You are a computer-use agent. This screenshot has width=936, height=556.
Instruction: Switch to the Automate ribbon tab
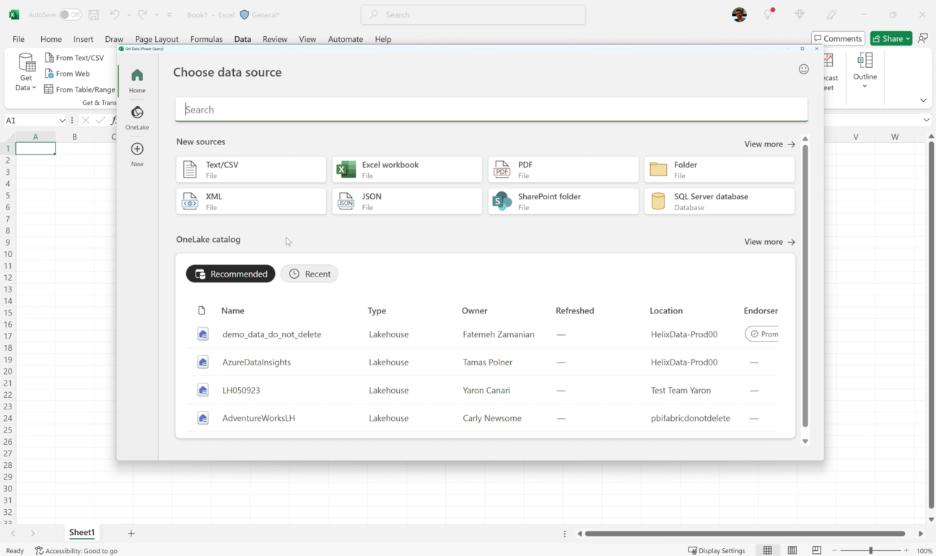point(345,39)
